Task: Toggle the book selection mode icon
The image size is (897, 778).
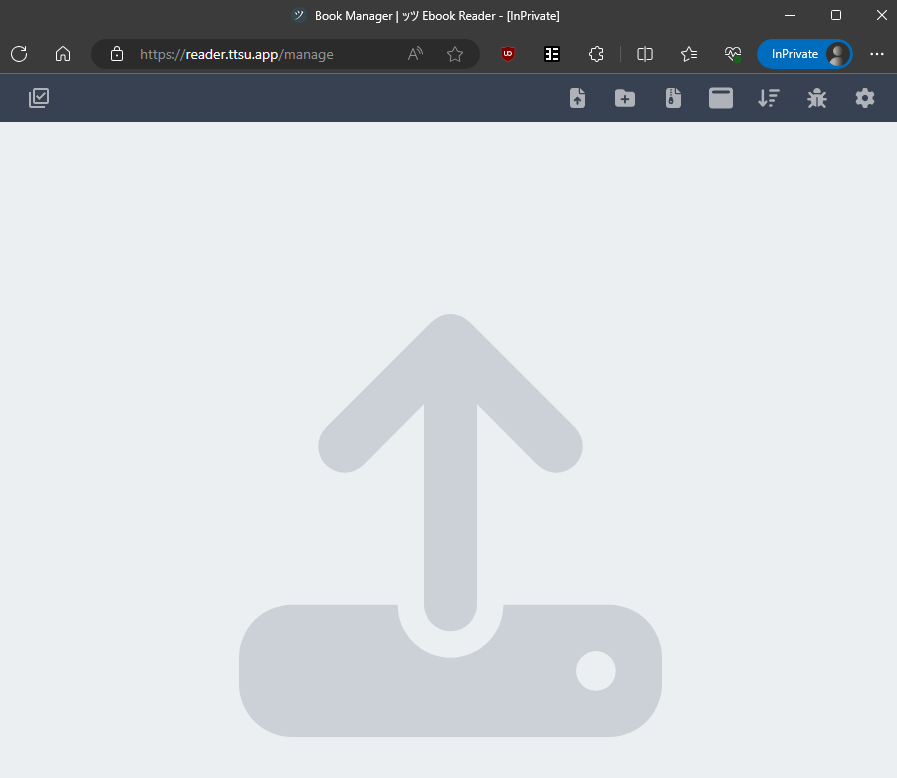Action: (39, 98)
